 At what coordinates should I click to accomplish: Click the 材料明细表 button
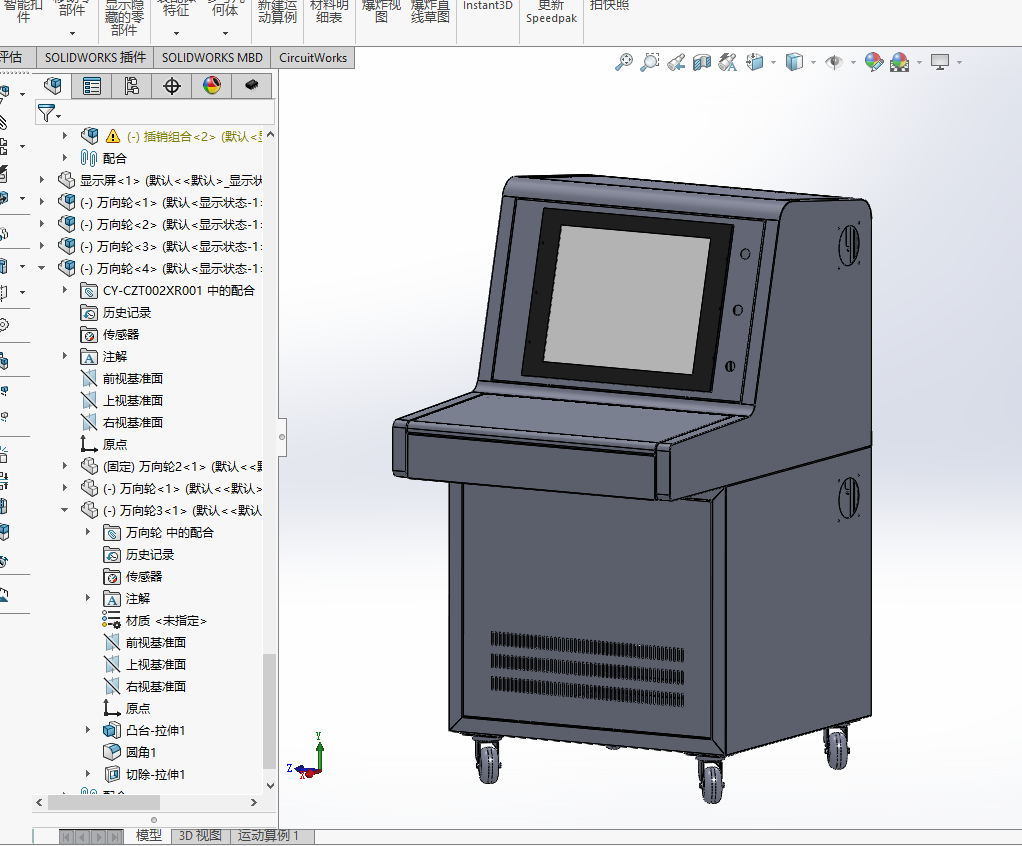click(329, 12)
